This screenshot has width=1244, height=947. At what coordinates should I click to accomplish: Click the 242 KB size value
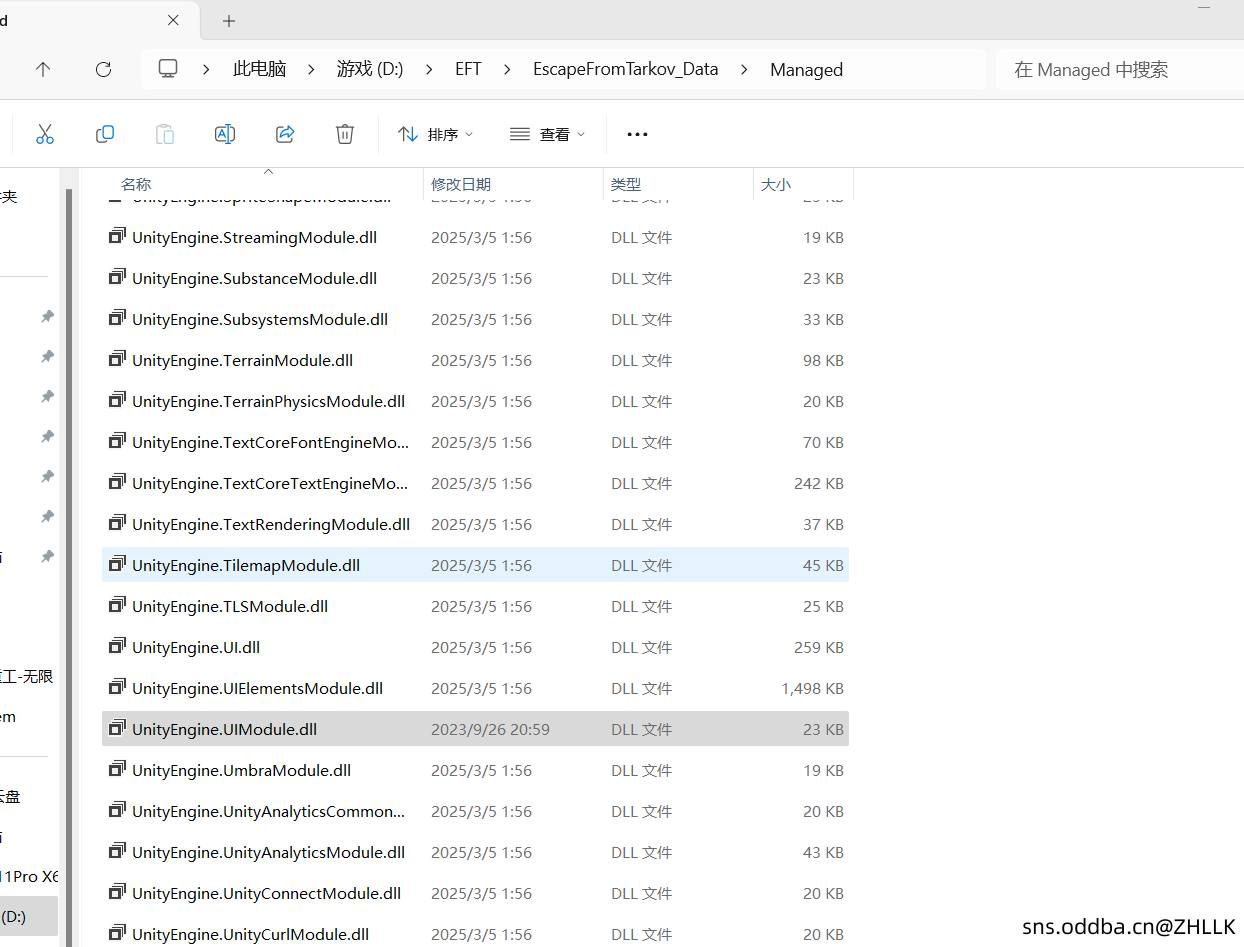click(x=819, y=483)
